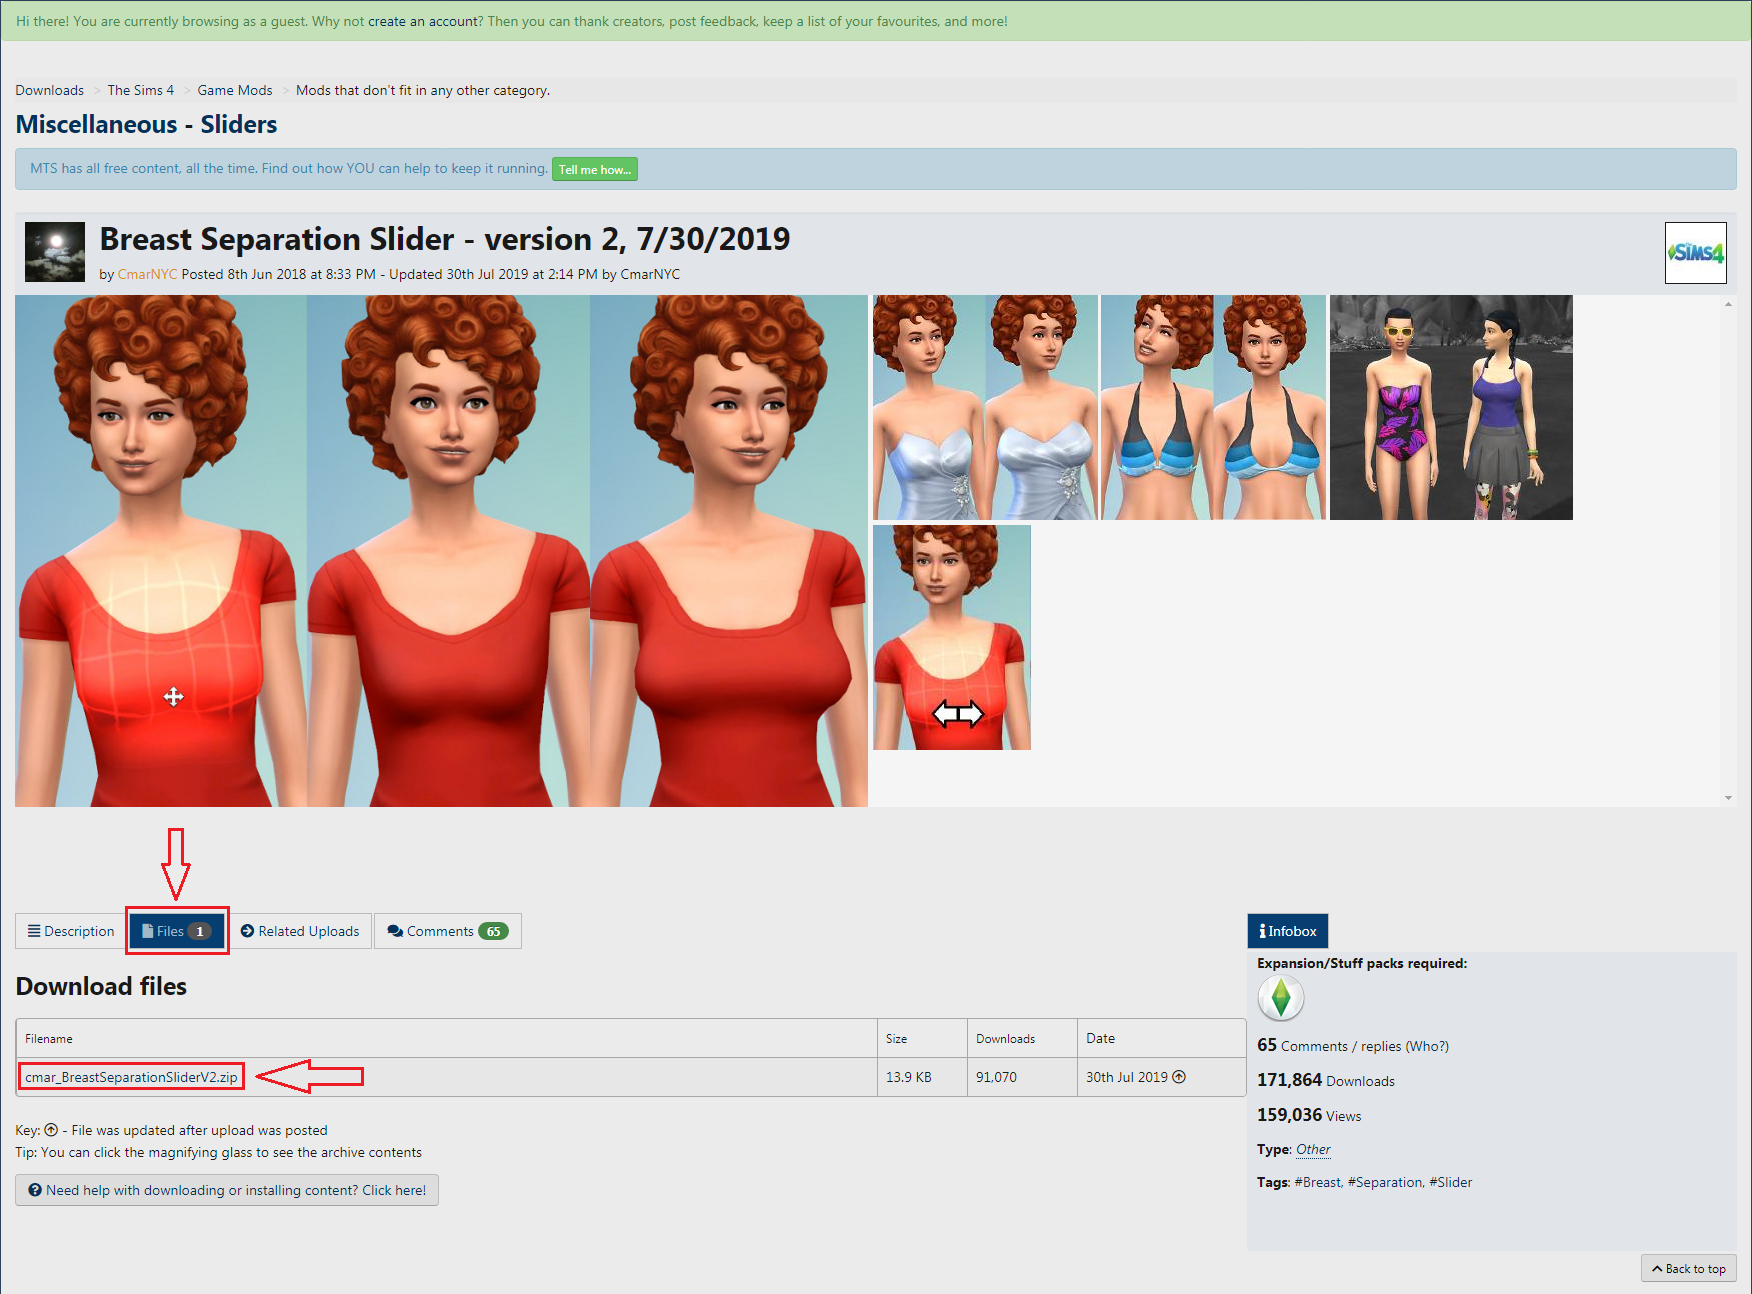Screen dimensions: 1752x1294
Task: Click the updated-file marker icon beside 30th Jul 2019
Action: point(1179,1077)
